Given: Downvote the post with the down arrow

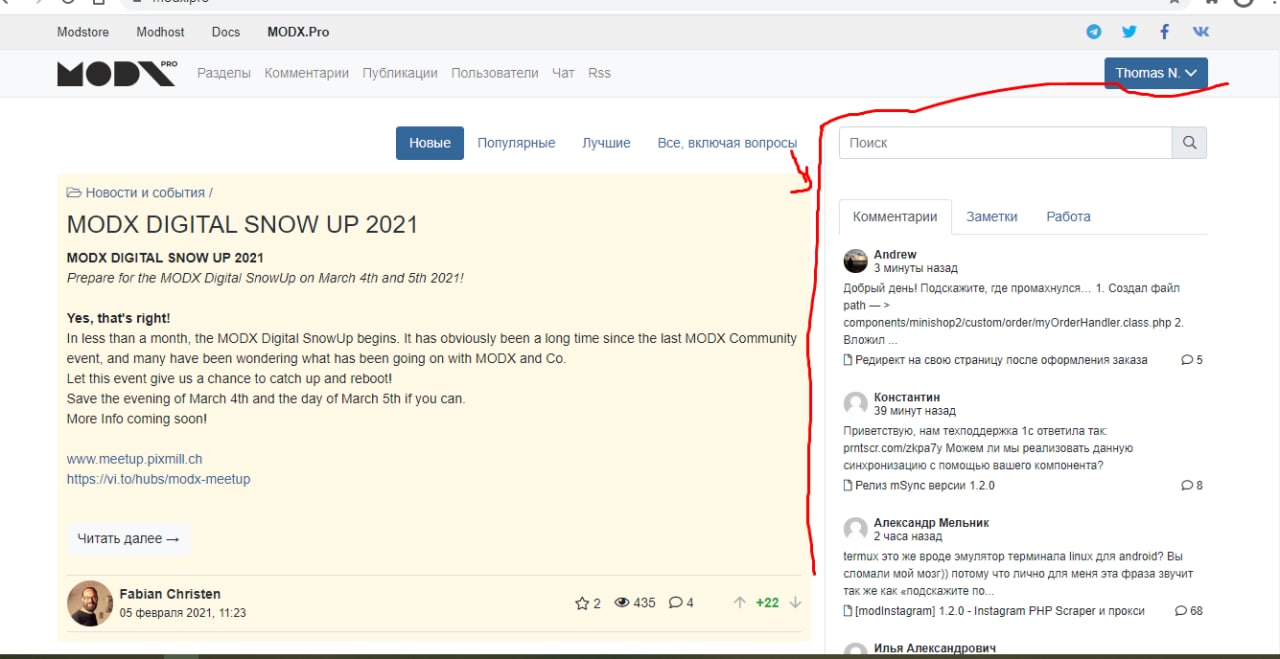Looking at the screenshot, I should tap(795, 603).
